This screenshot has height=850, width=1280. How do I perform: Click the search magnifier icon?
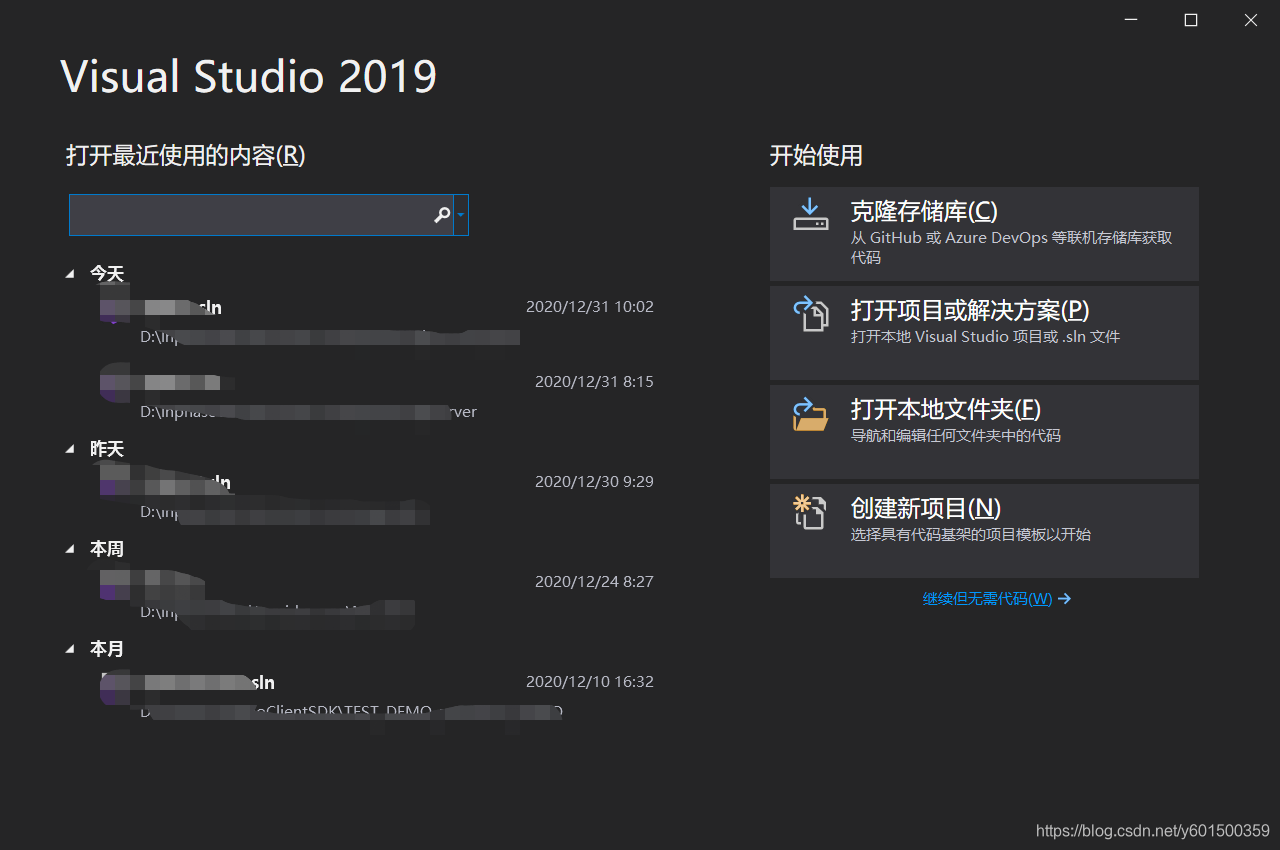pos(442,215)
